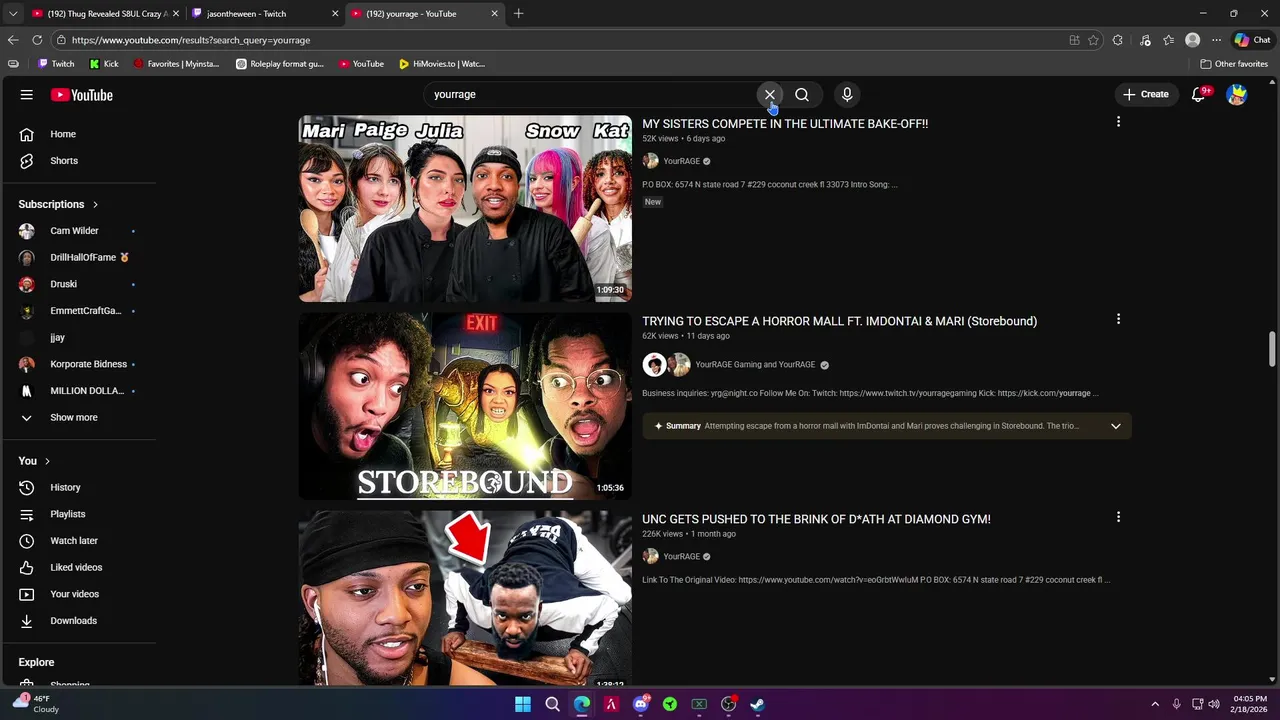
Task: Open the Other favorites folder
Action: [x=1234, y=64]
